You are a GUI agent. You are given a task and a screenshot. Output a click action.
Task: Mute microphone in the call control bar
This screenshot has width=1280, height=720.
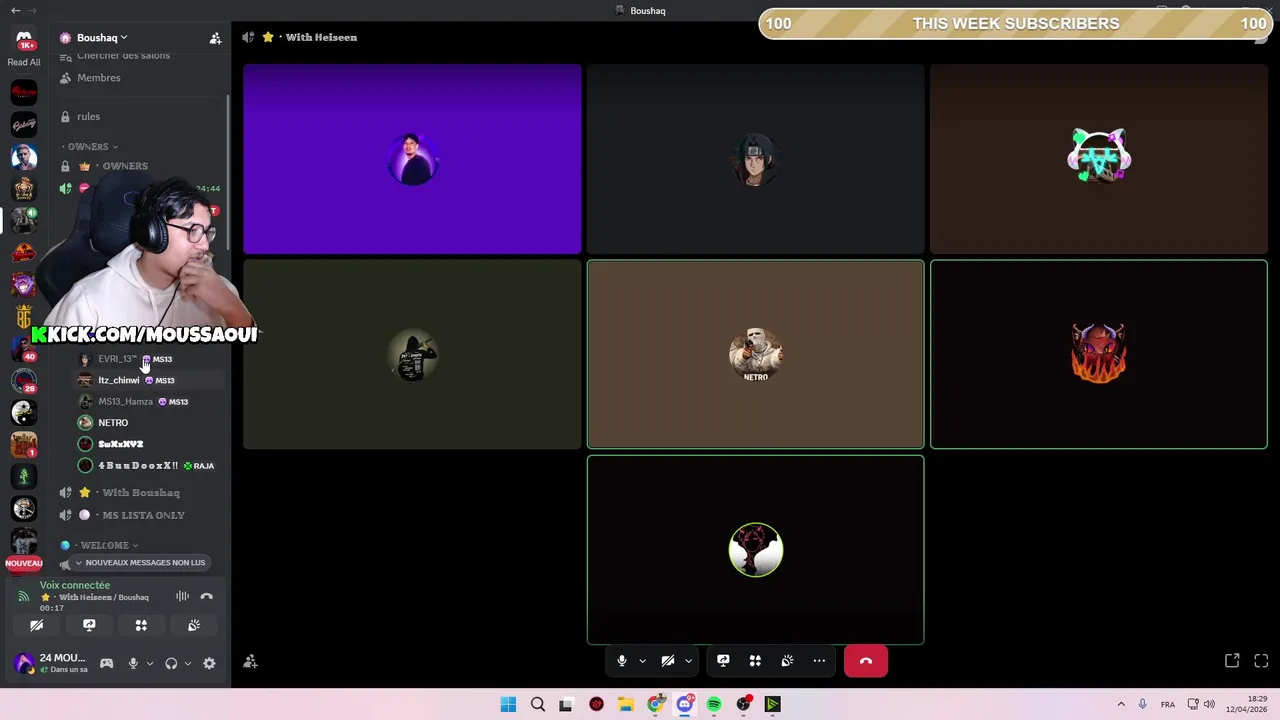click(622, 661)
